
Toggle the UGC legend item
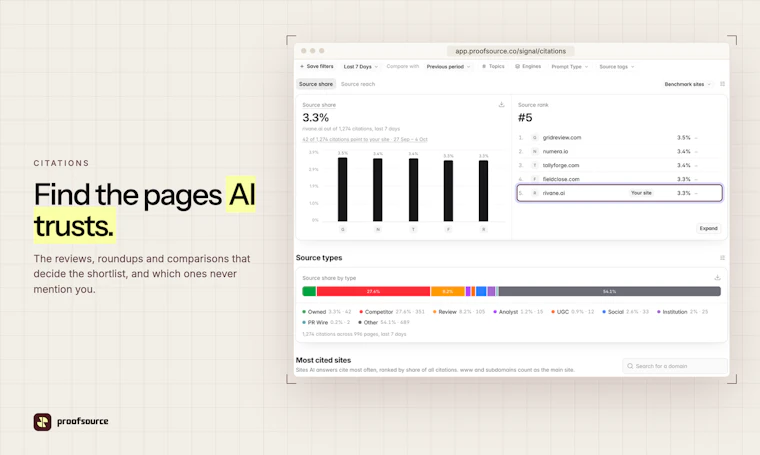[572, 312]
